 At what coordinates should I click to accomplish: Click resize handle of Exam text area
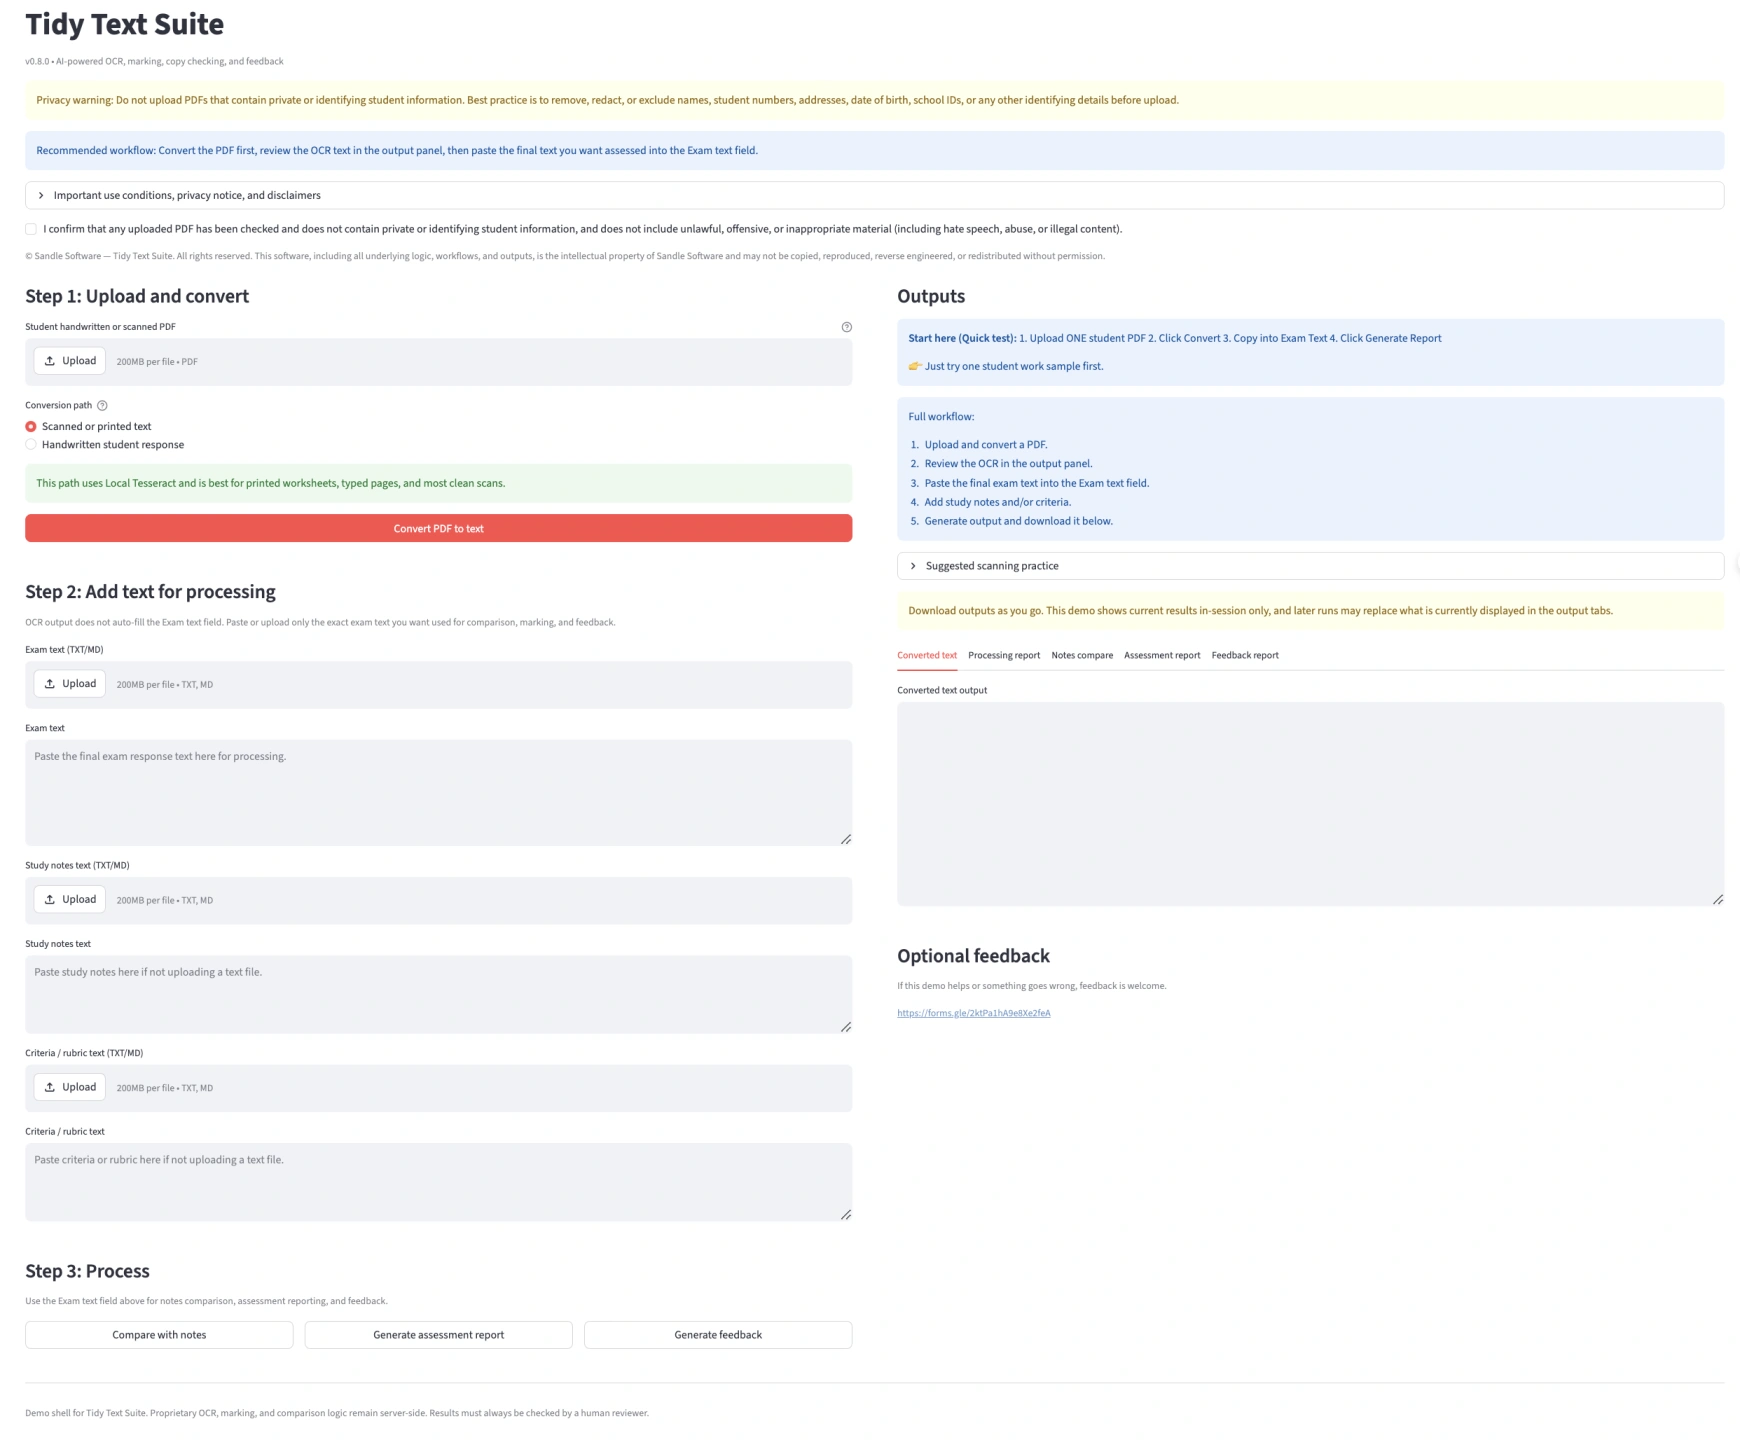coord(845,839)
